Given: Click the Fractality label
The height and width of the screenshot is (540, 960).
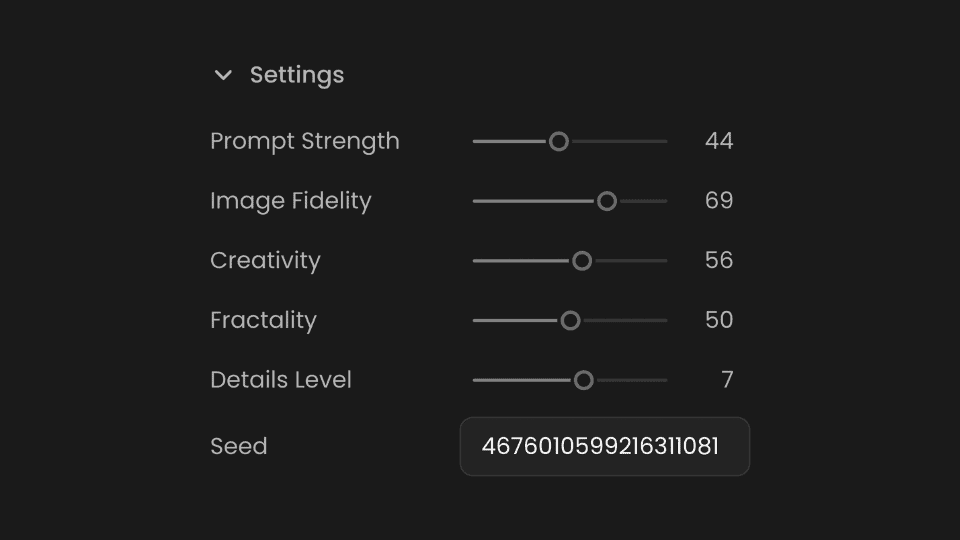Looking at the screenshot, I should [x=263, y=321].
